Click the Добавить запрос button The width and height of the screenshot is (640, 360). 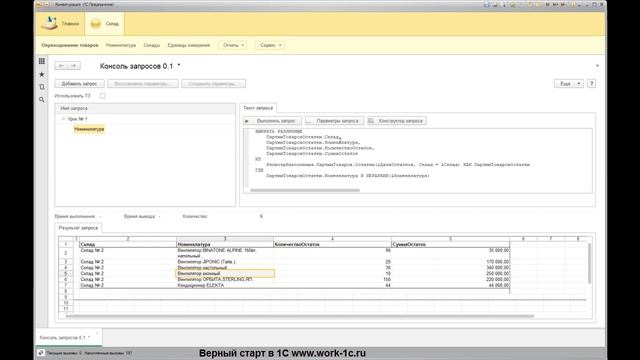[80, 84]
